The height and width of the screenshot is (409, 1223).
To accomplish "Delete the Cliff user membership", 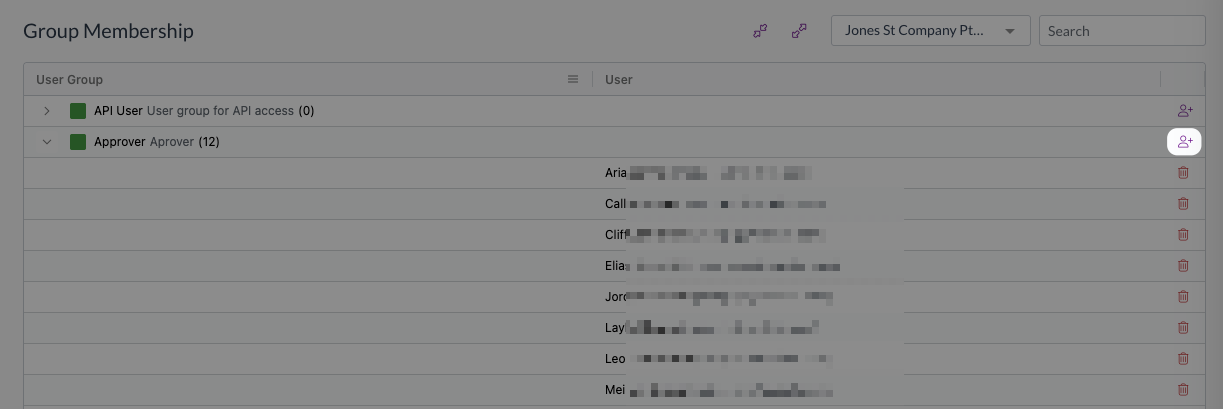I will (1183, 235).
